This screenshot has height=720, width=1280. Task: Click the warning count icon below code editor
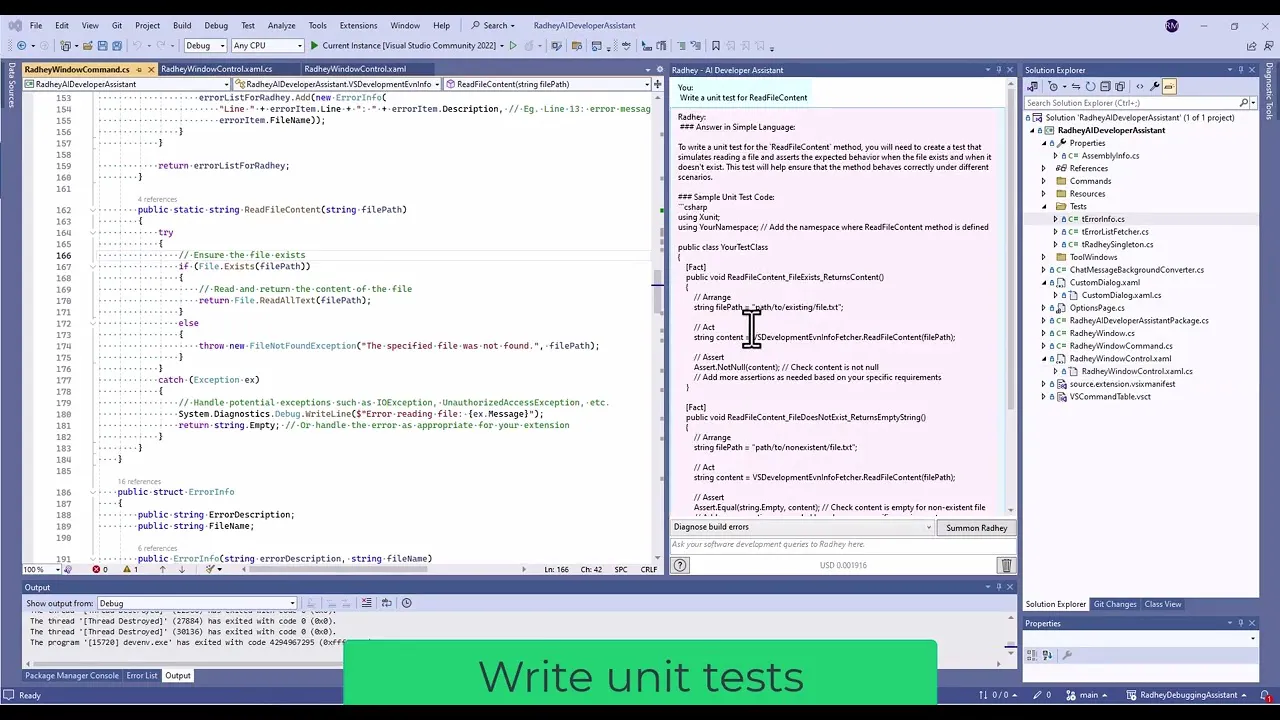pos(127,569)
